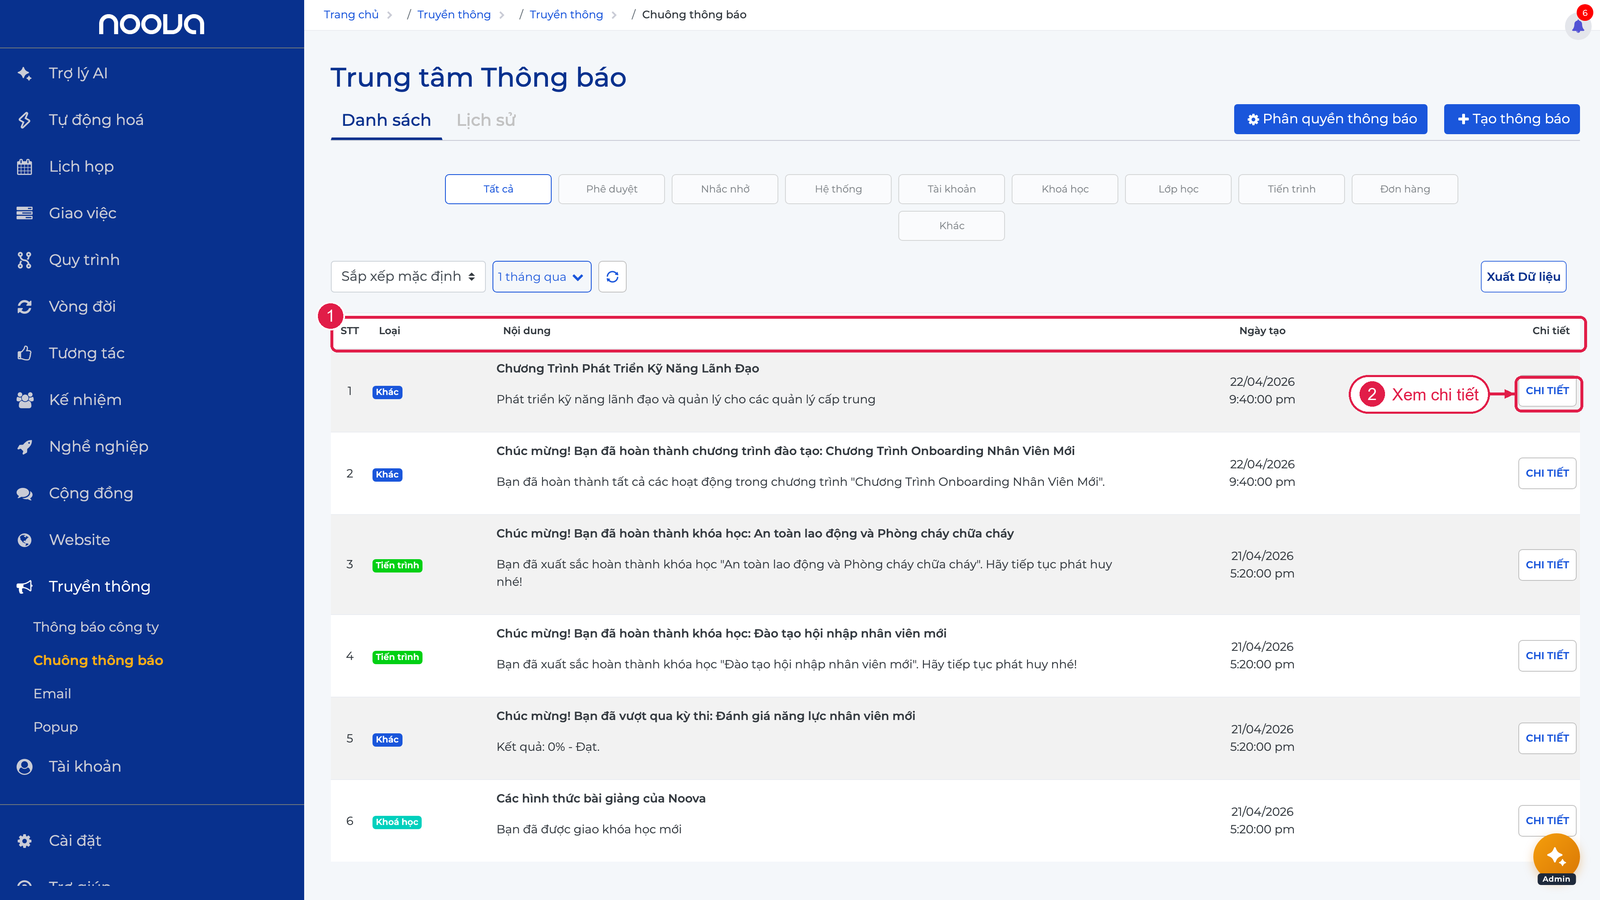Select the Phê duyệt filter chip
Viewport: 1600px width, 900px height.
tap(611, 189)
